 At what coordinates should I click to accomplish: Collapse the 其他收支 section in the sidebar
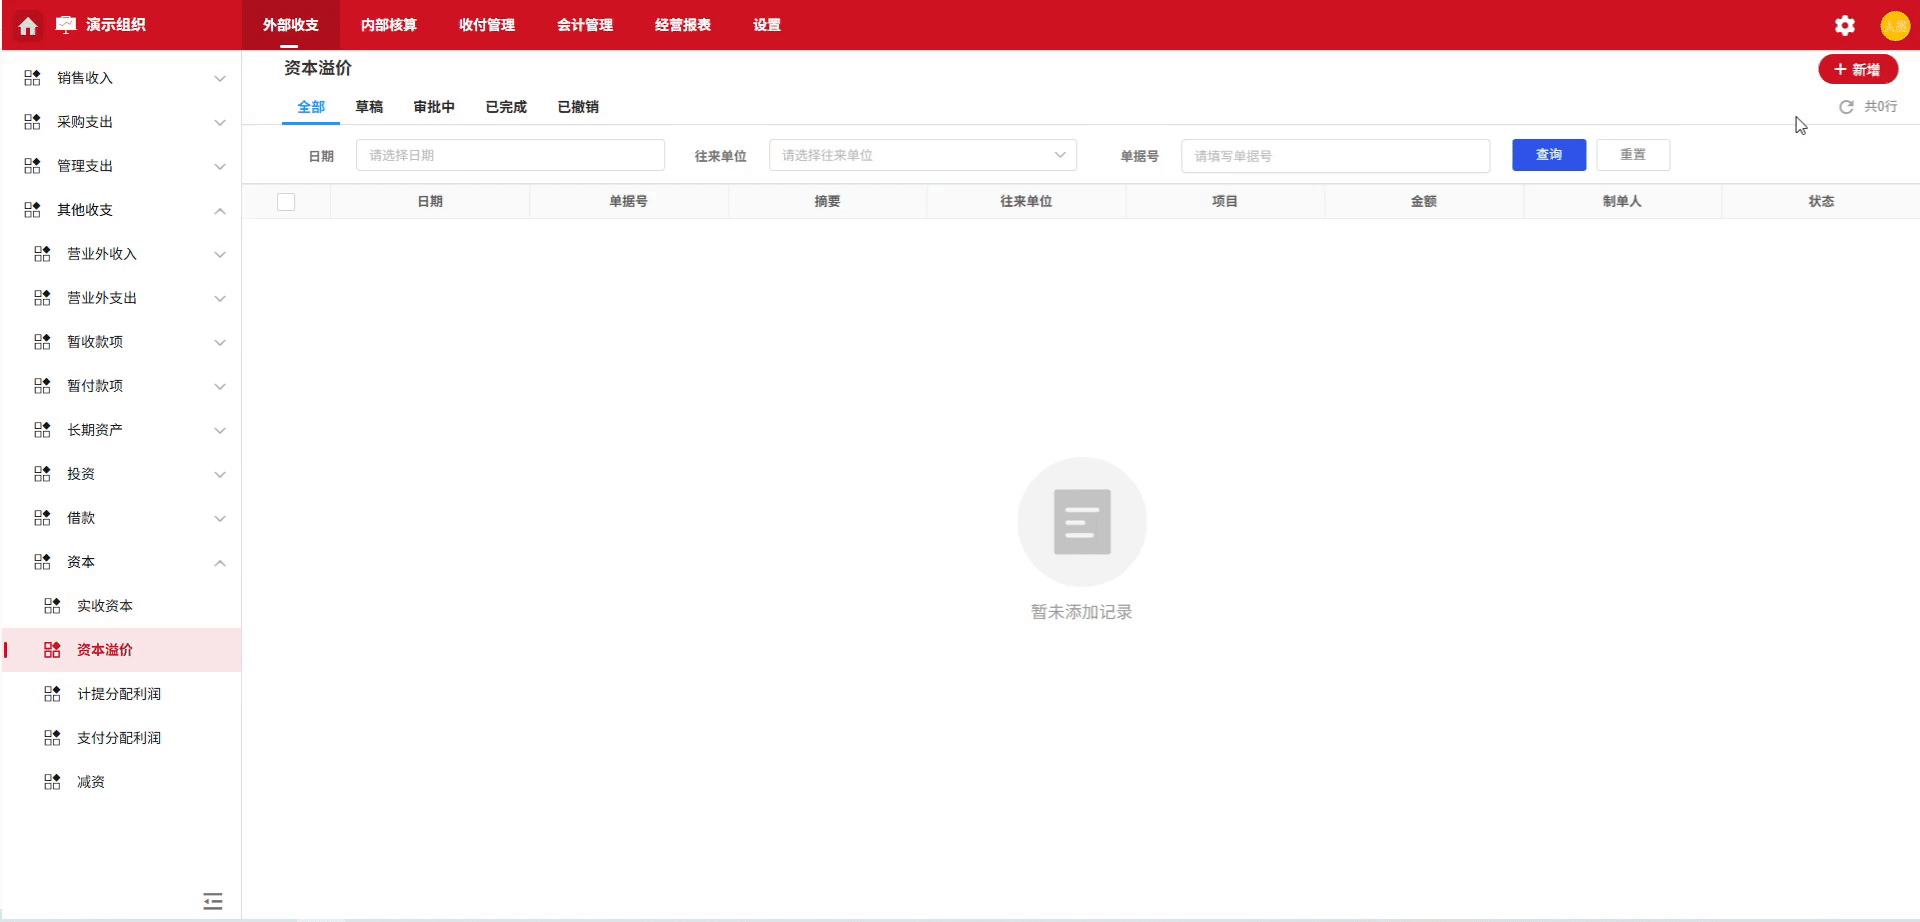tap(220, 210)
